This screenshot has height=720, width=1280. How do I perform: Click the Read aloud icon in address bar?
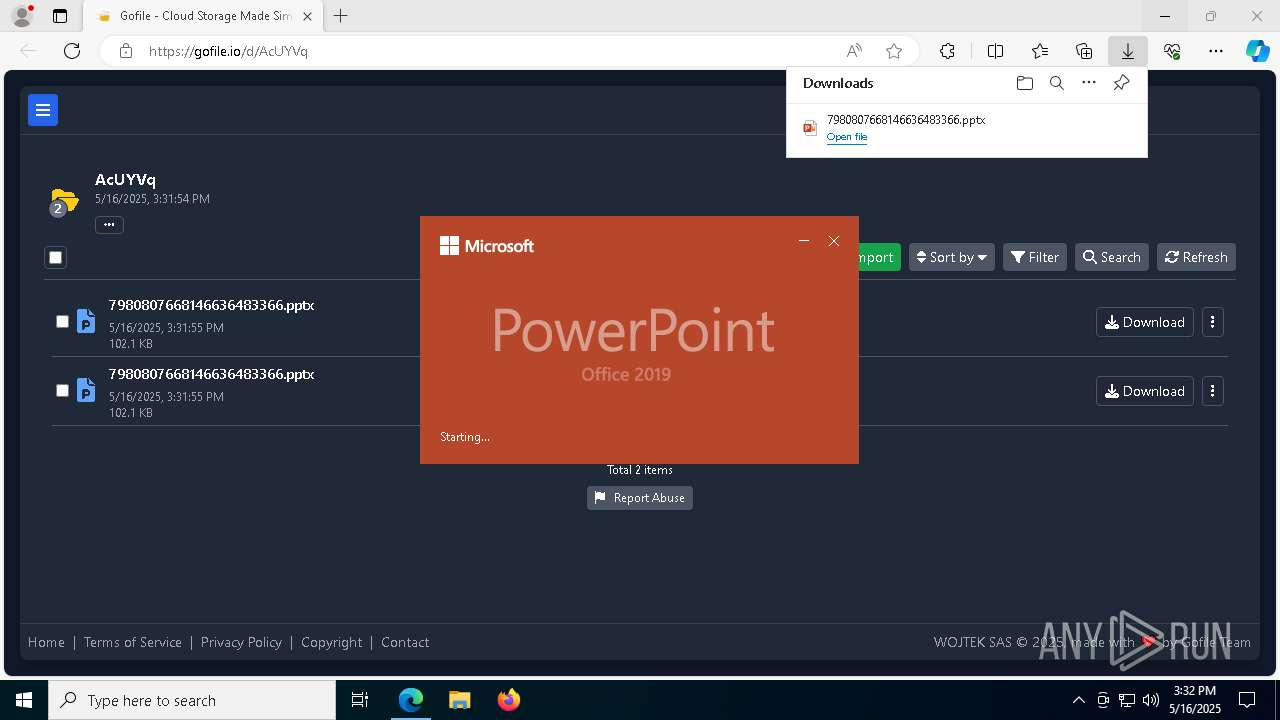click(854, 51)
